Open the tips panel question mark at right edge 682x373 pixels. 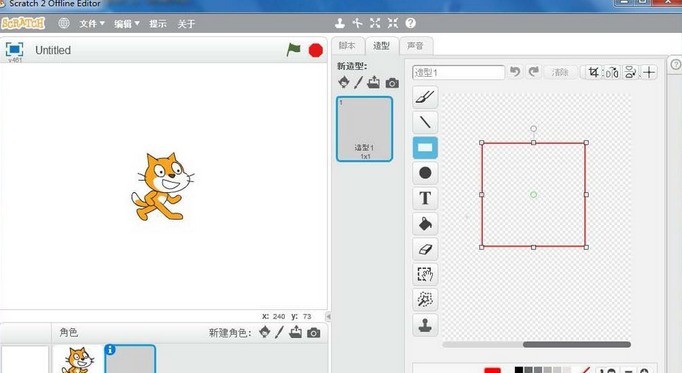pyautogui.click(x=675, y=65)
